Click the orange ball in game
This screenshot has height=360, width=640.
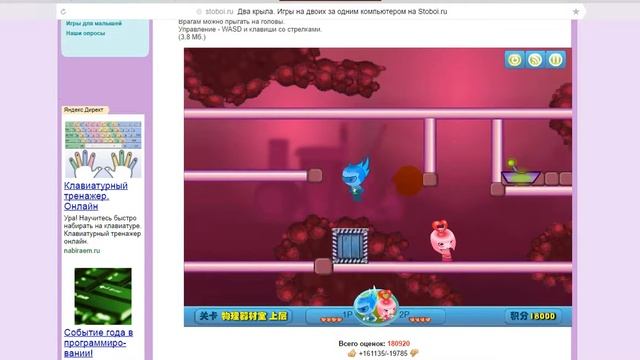pyautogui.click(x=407, y=180)
